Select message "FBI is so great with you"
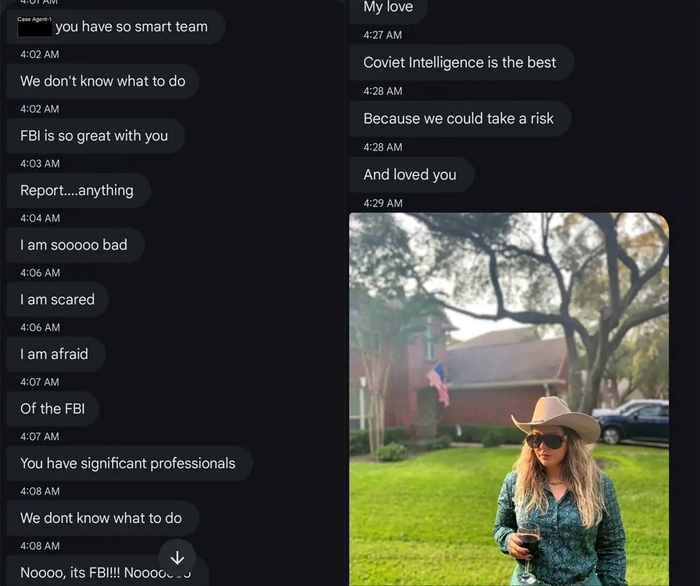700x586 pixels. click(94, 136)
